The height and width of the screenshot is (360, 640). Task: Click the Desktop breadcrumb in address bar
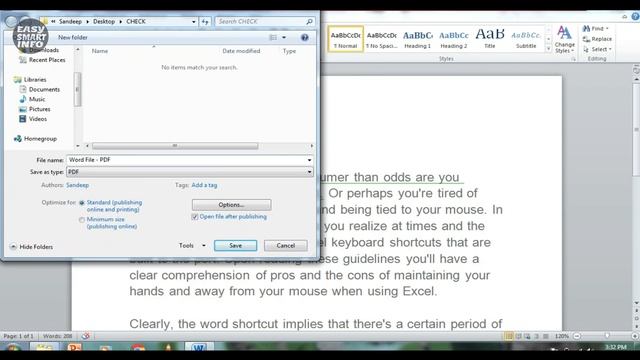pyautogui.click(x=104, y=22)
